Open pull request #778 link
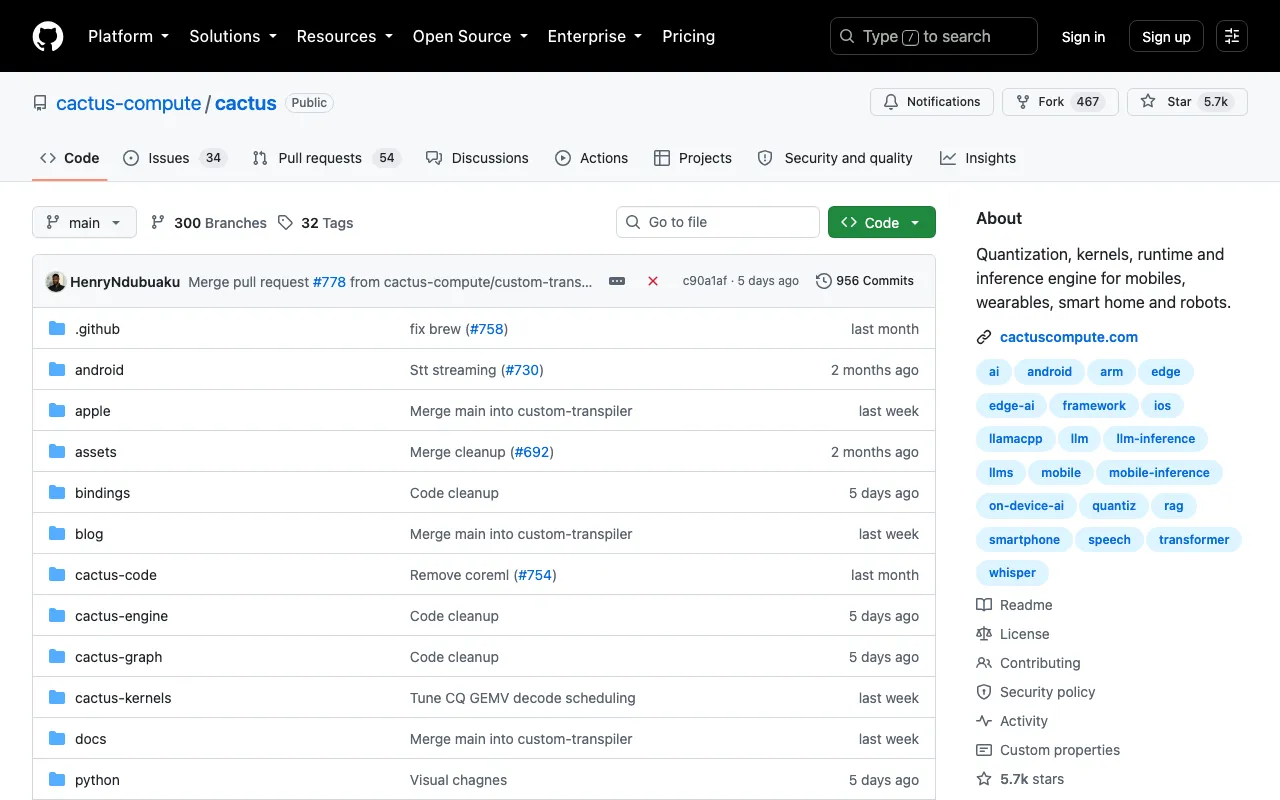The height and width of the screenshot is (800, 1280). click(329, 281)
